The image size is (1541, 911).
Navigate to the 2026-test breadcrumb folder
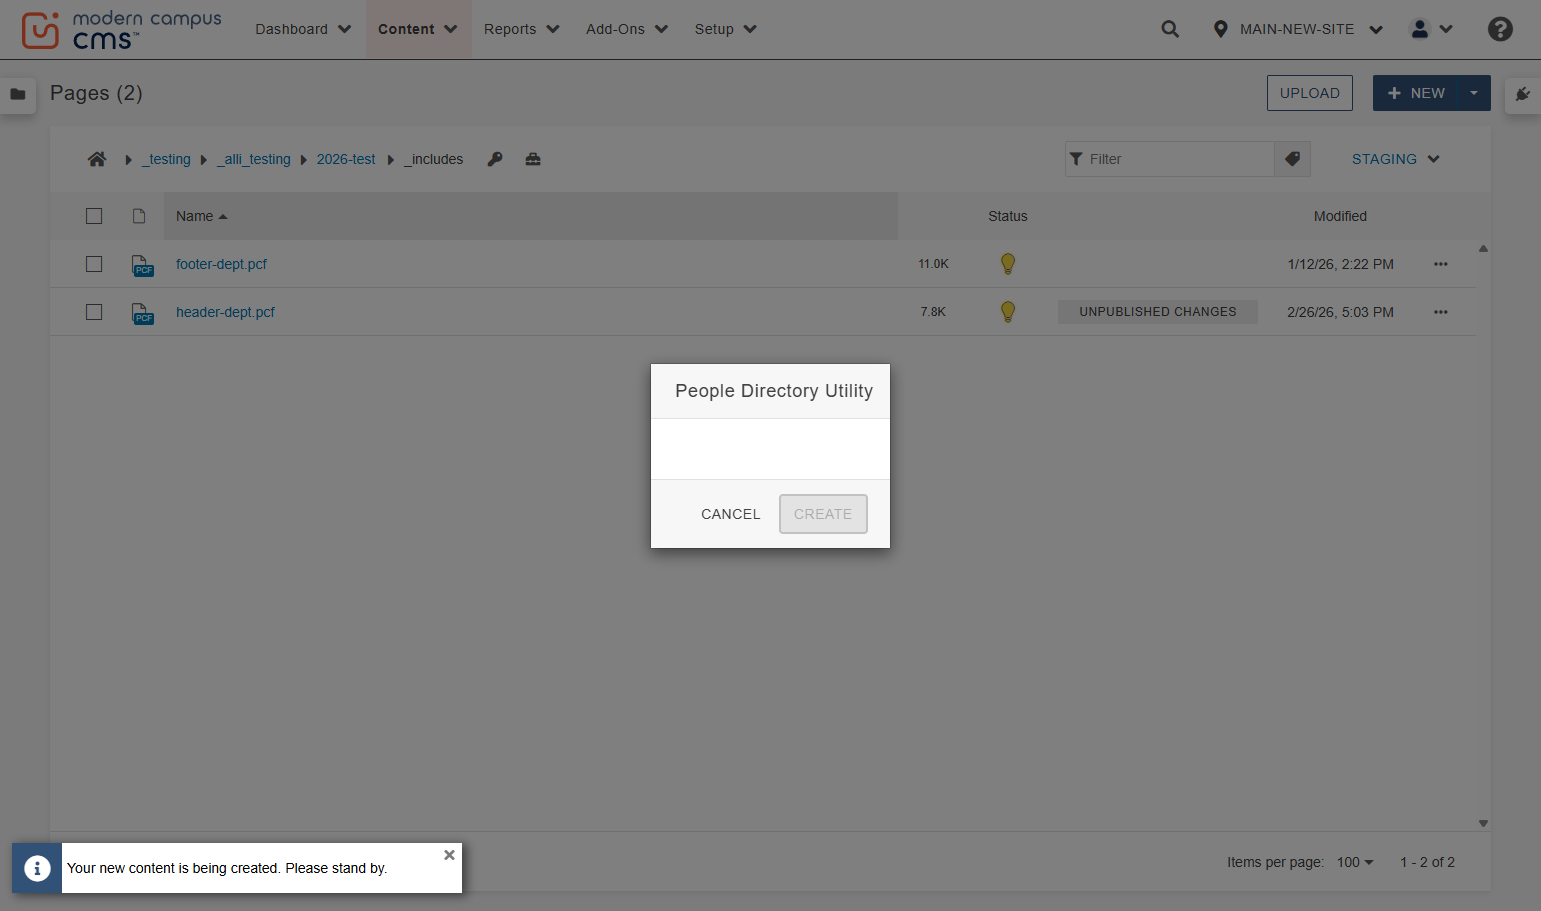346,159
